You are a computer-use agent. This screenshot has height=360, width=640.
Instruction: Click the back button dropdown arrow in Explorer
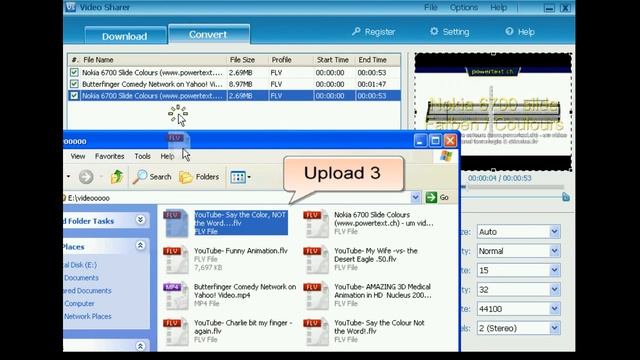[68, 177]
